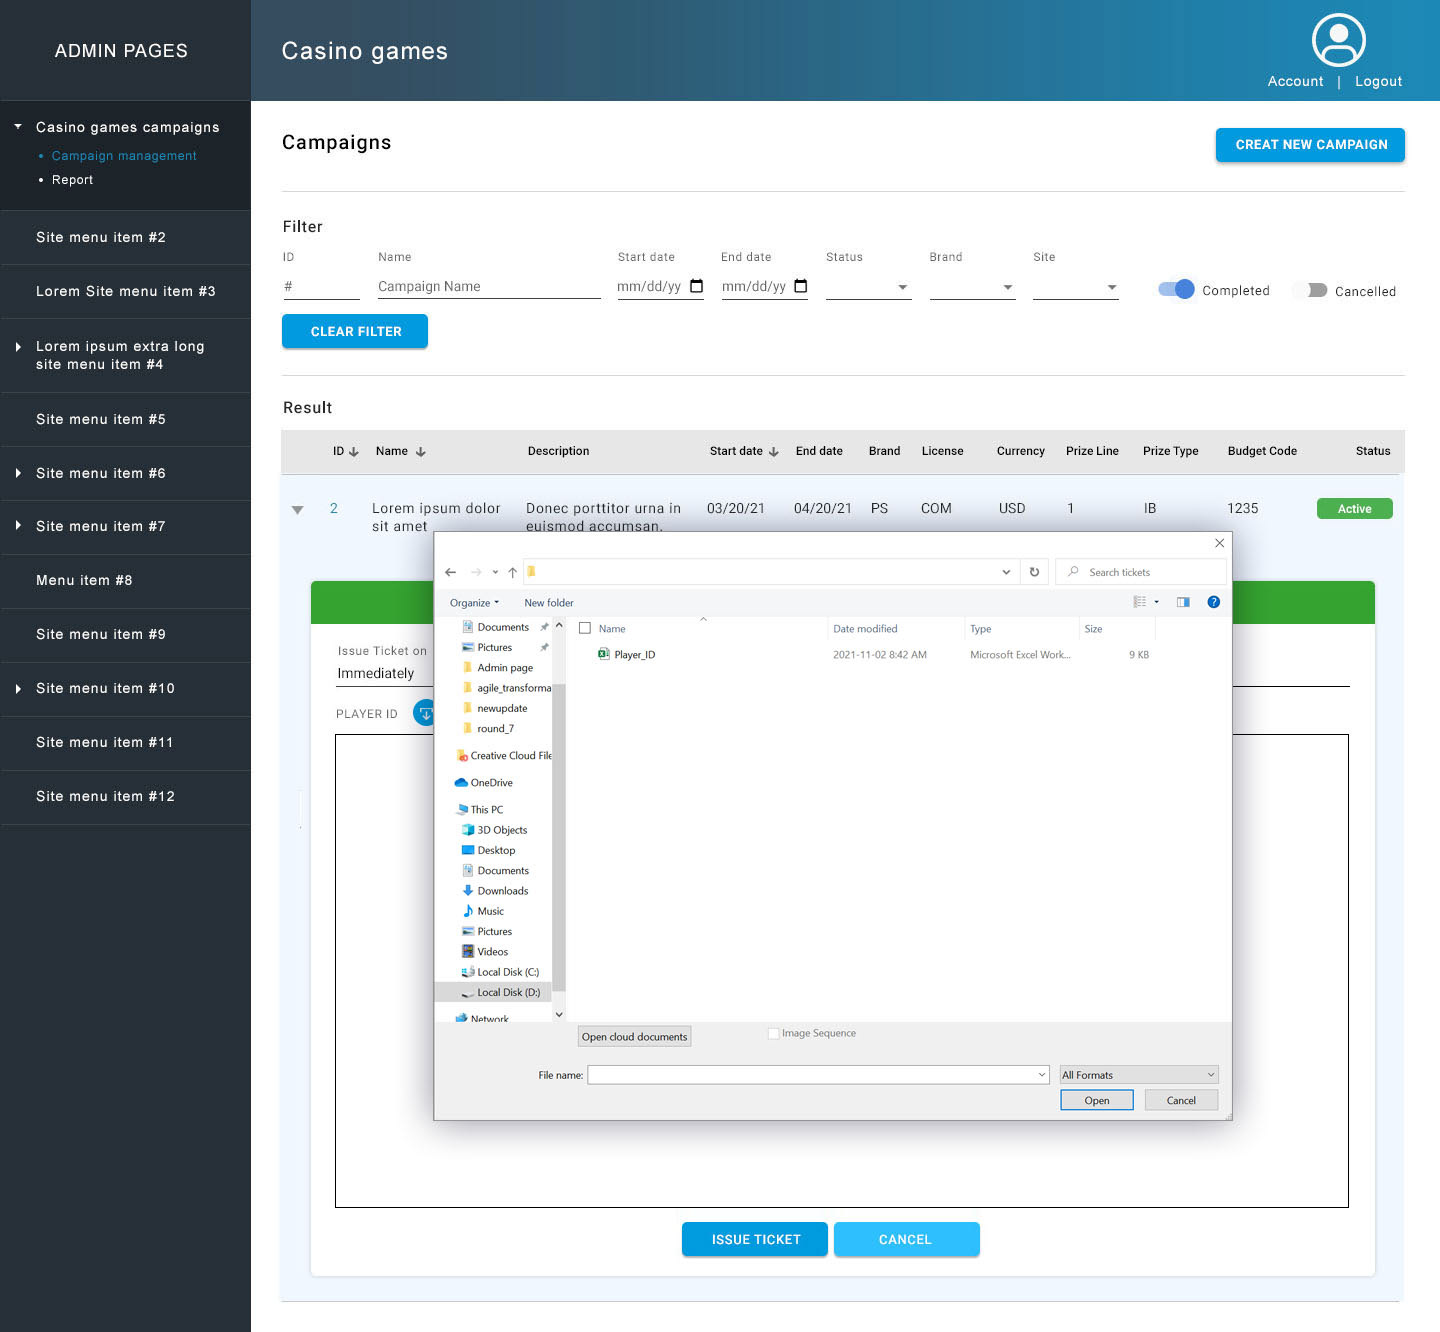This screenshot has height=1332, width=1440.
Task: Open Music under This PC
Action: point(483,911)
